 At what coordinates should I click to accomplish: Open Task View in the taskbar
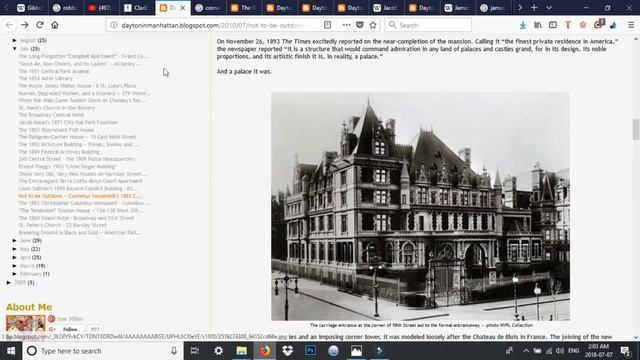coord(195,351)
